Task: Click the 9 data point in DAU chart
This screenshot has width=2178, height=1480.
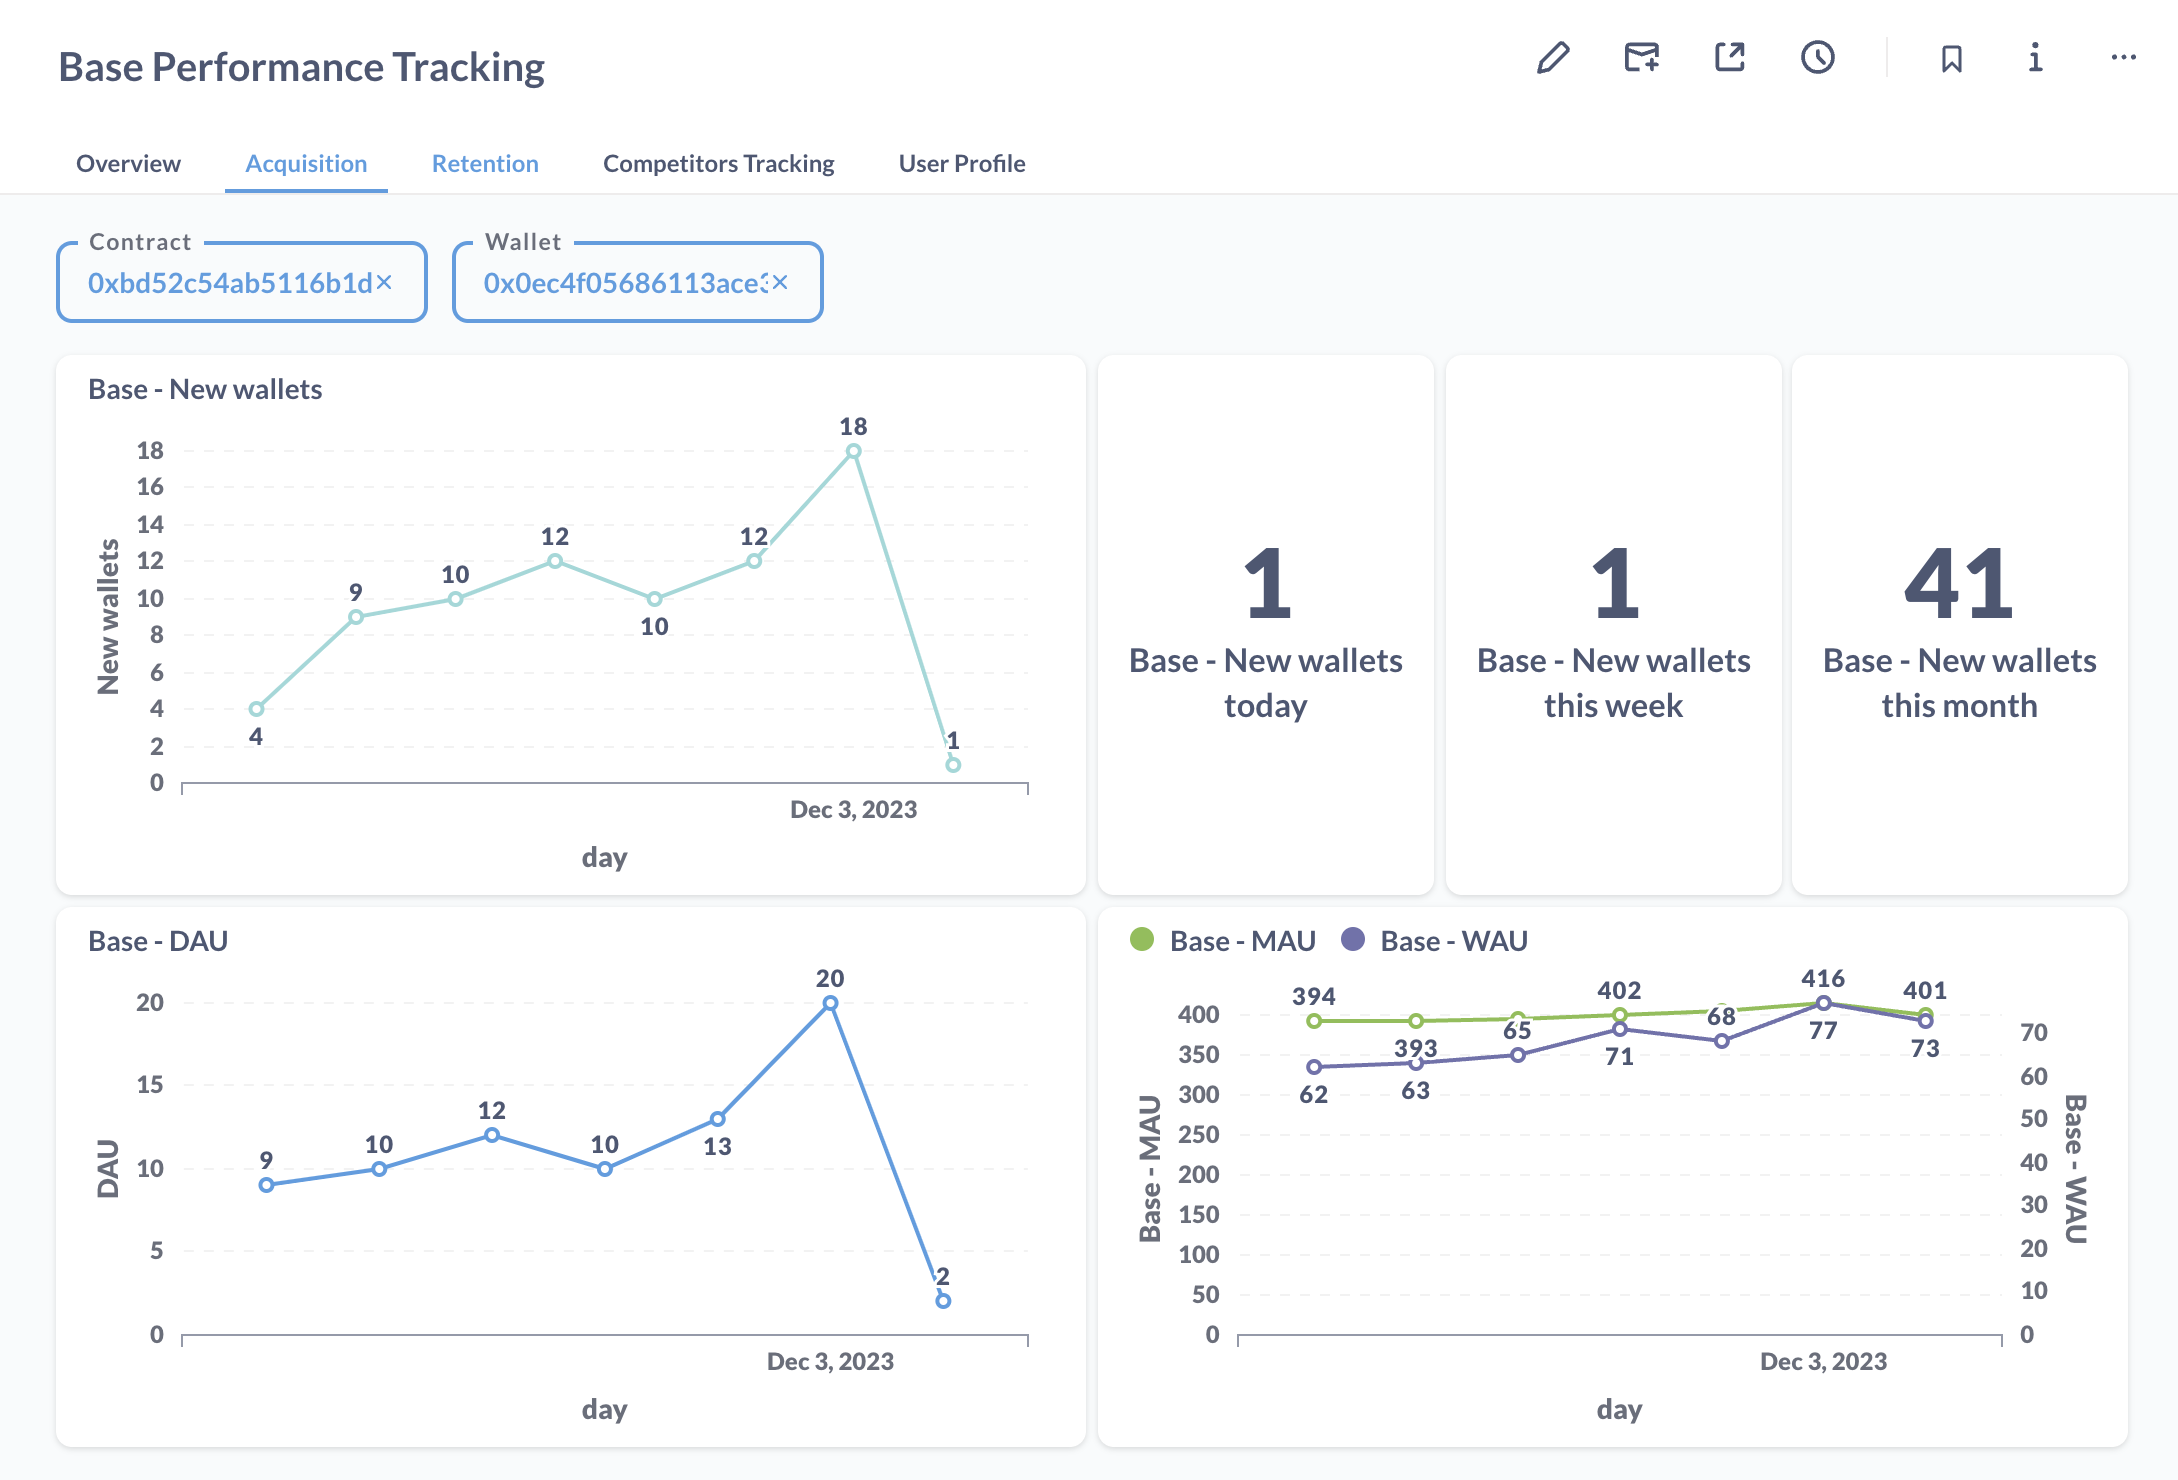Action: click(x=266, y=1185)
